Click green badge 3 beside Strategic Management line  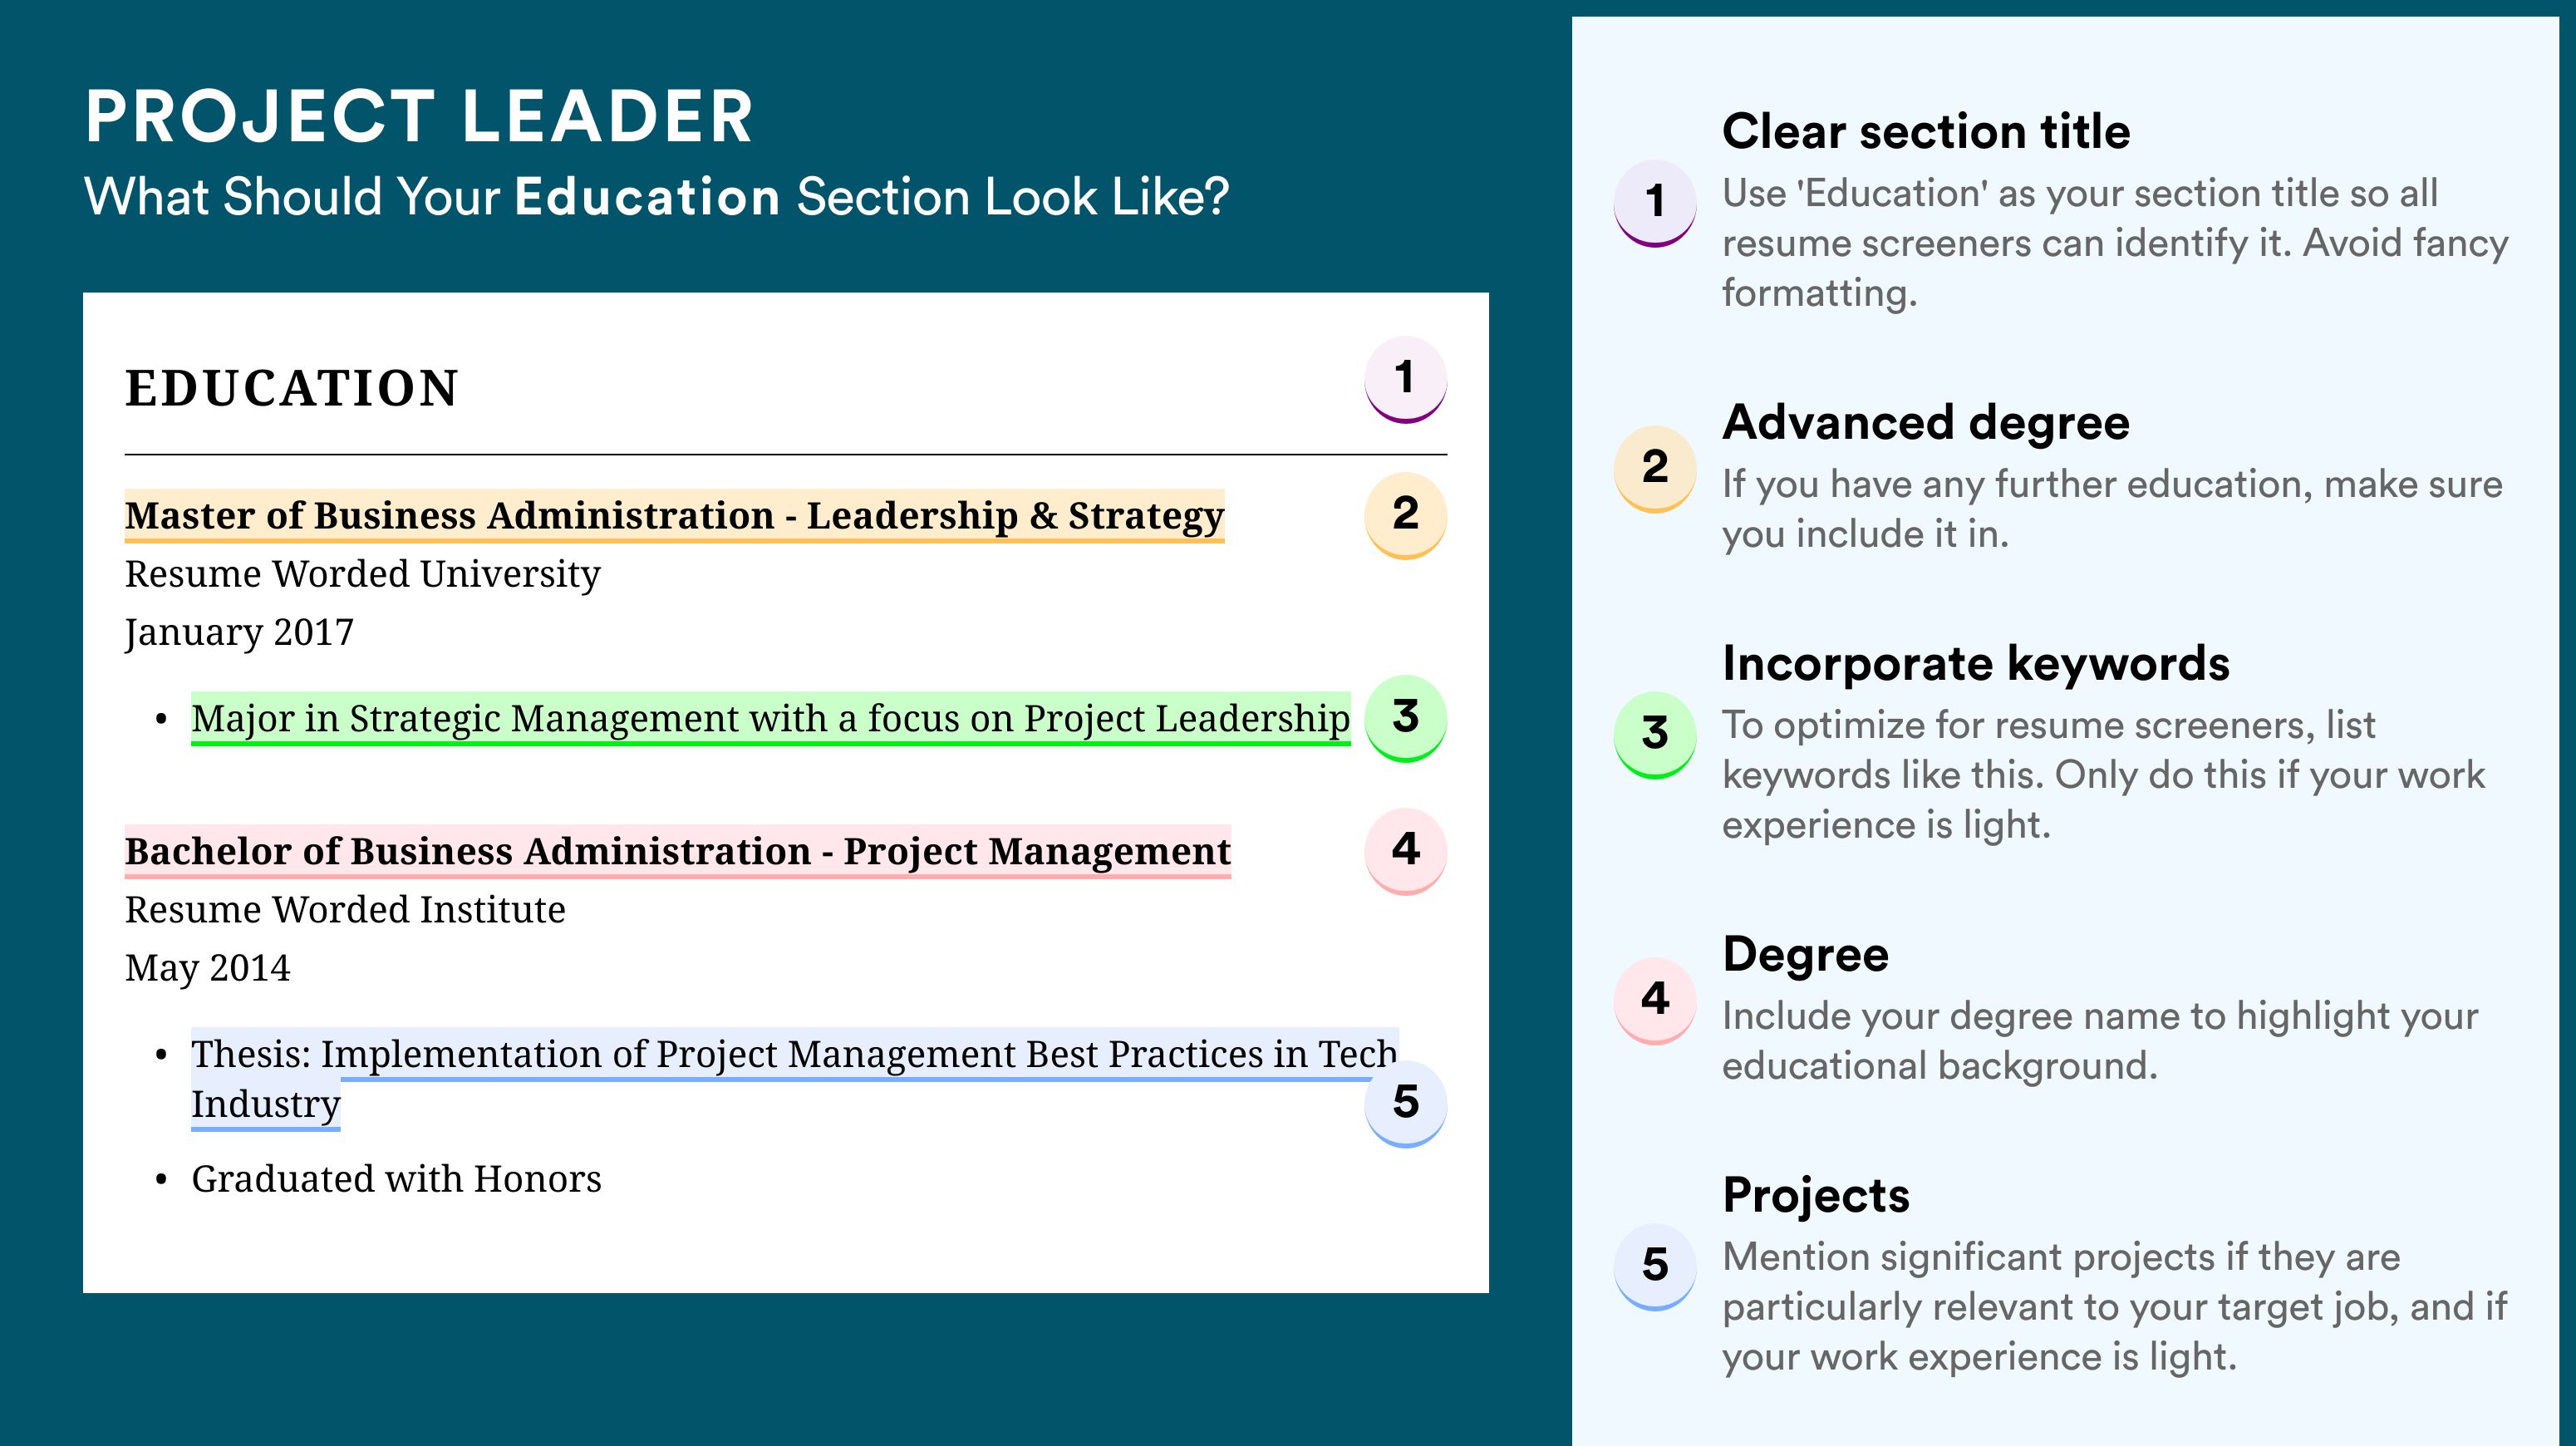tap(1405, 718)
